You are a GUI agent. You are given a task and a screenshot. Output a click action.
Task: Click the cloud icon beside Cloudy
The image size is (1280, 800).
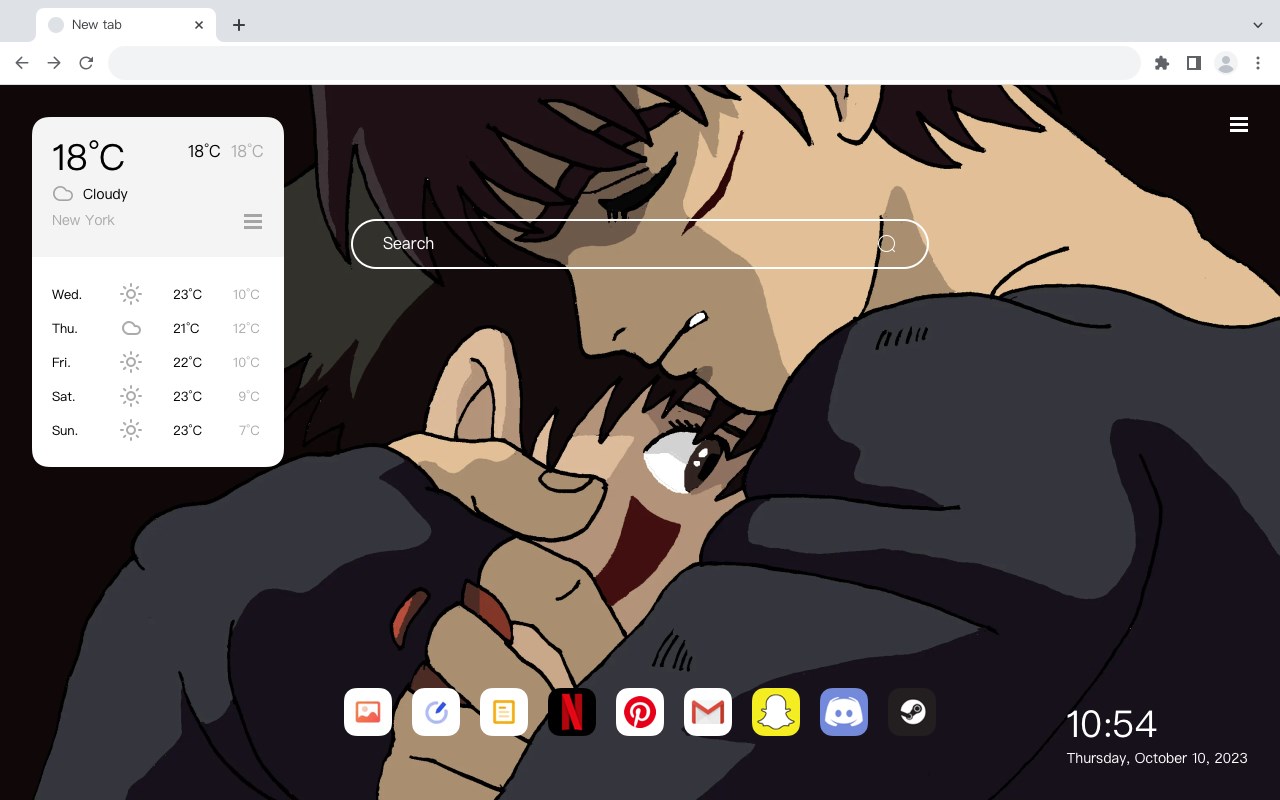63,194
